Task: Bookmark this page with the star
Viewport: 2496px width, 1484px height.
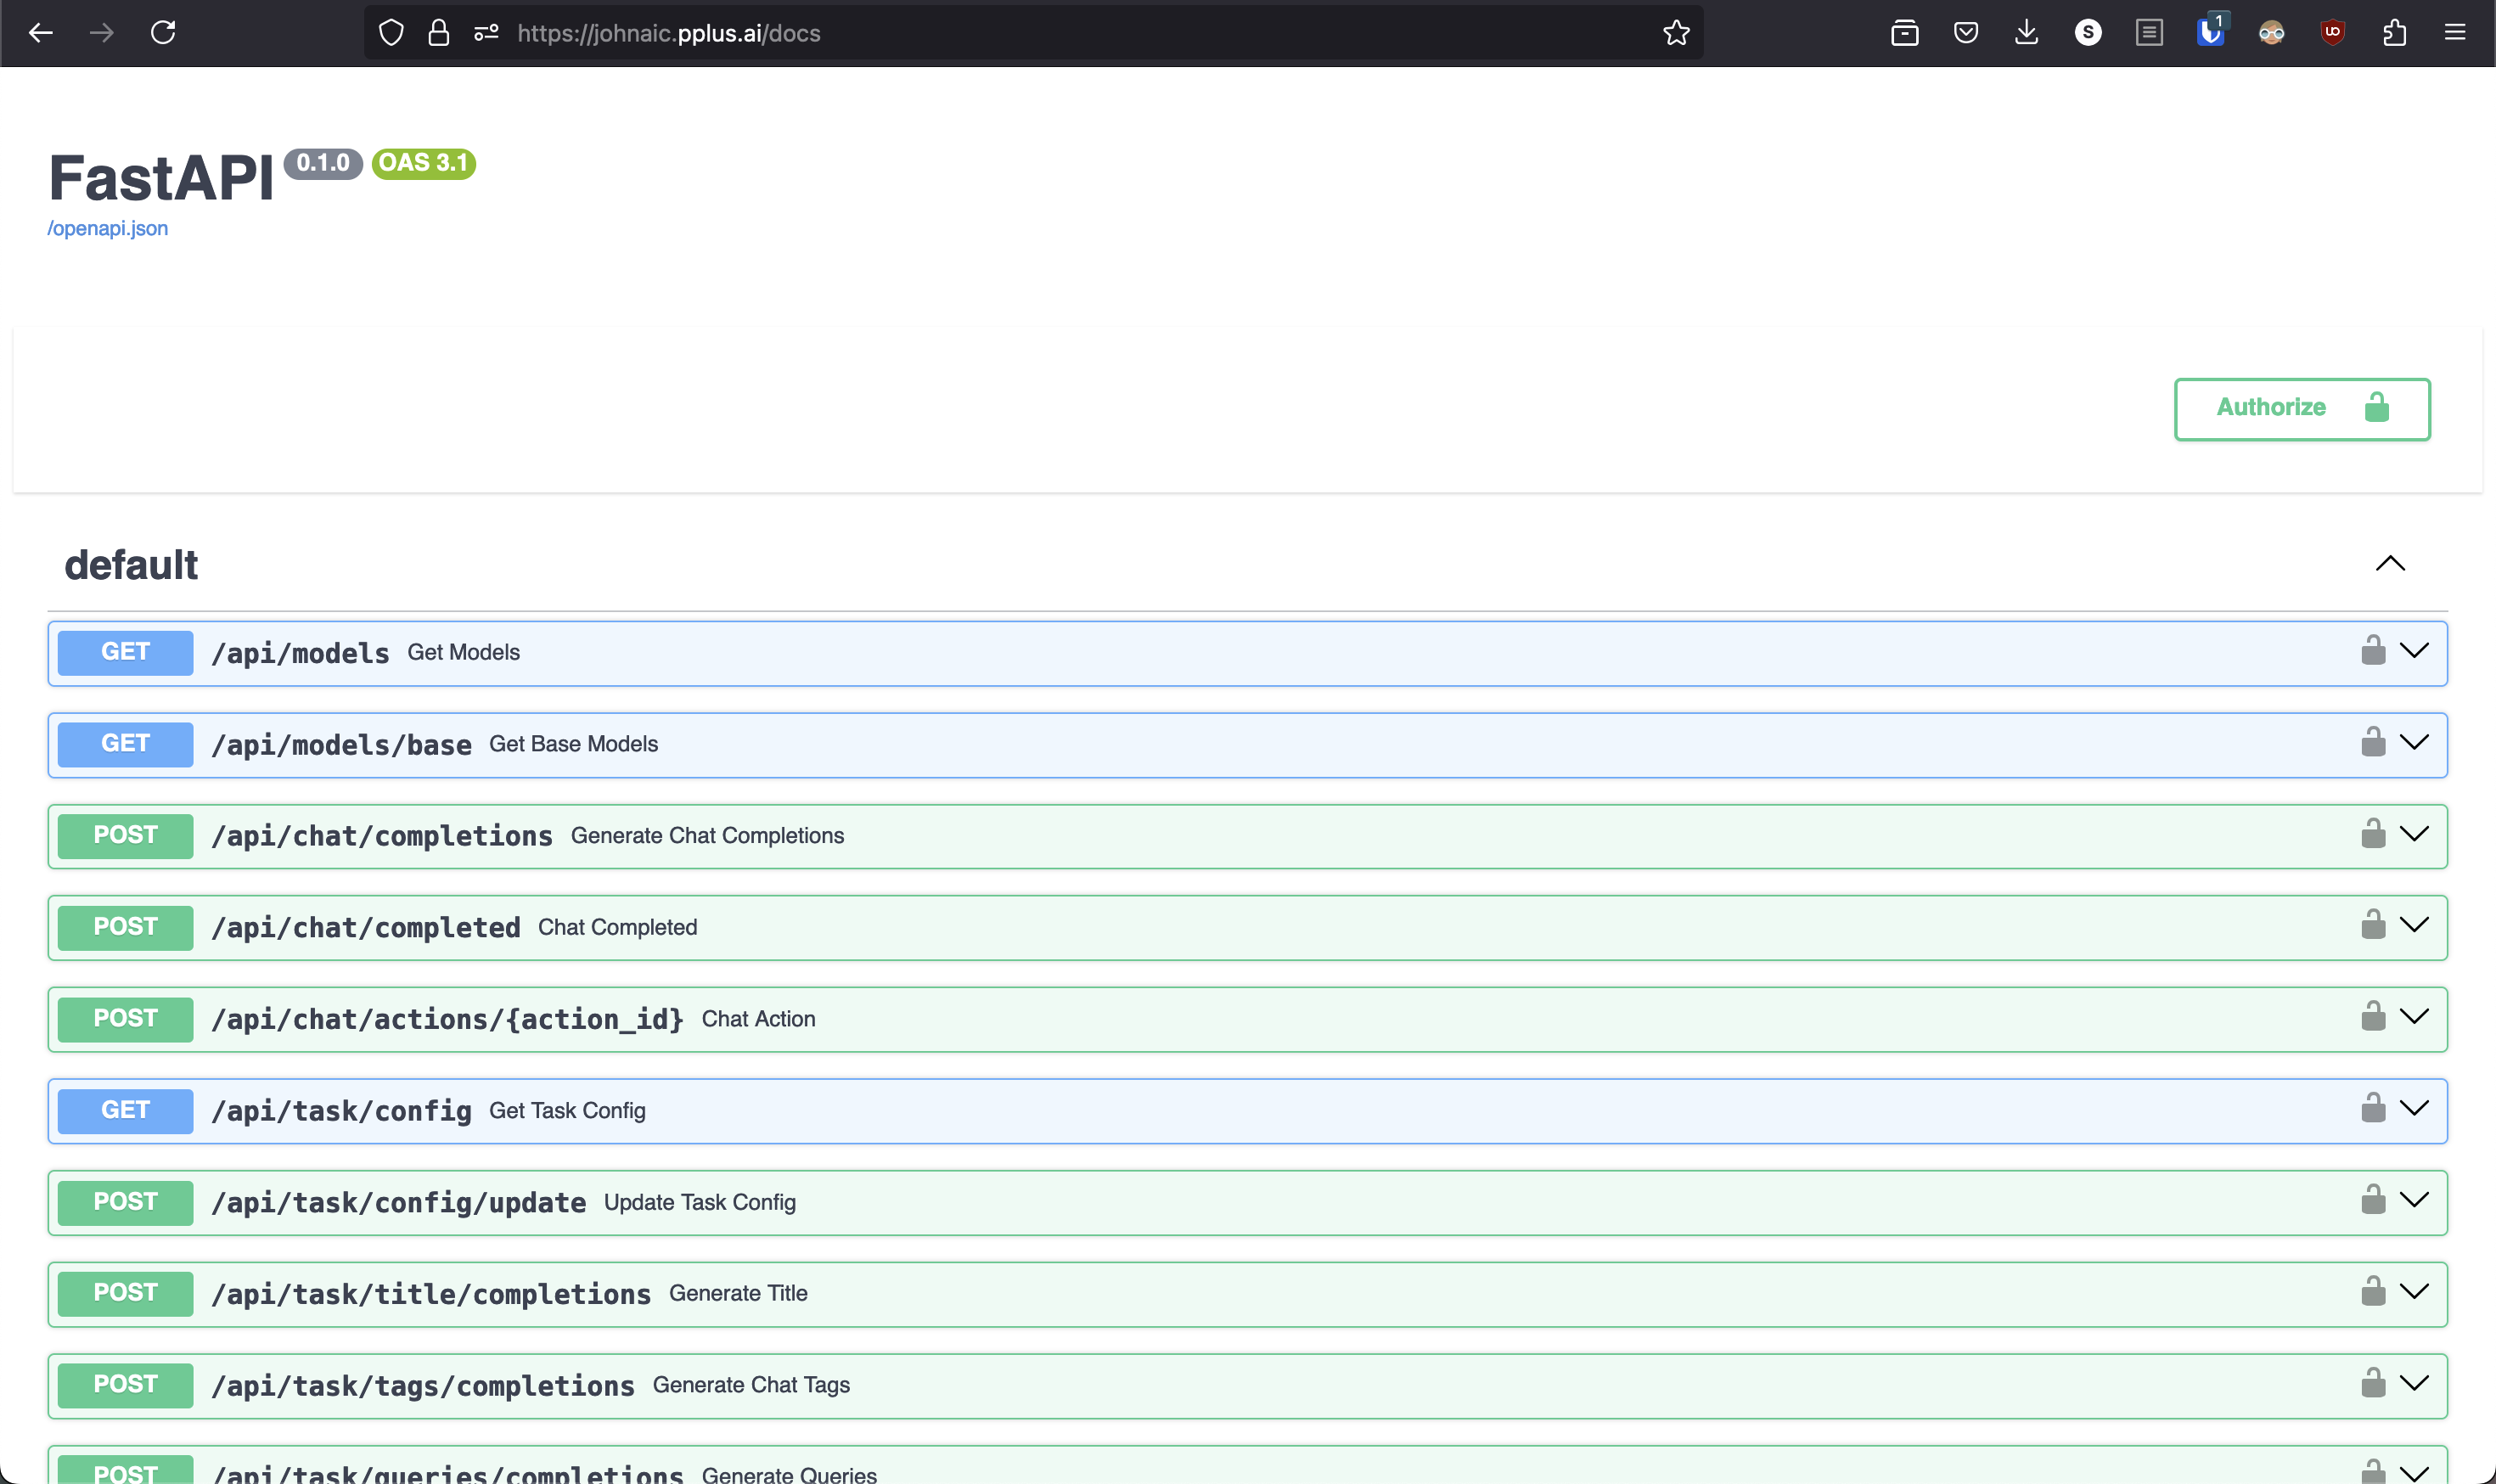Action: point(1676,33)
